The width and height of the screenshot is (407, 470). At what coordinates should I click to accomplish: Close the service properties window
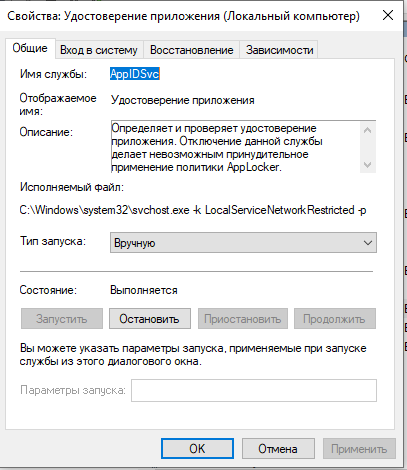(388, 15)
